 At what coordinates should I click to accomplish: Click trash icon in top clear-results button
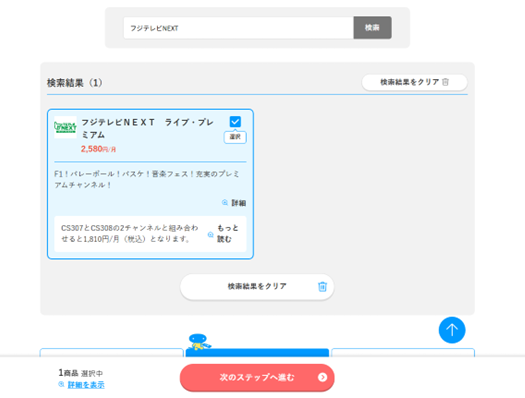pyautogui.click(x=445, y=82)
